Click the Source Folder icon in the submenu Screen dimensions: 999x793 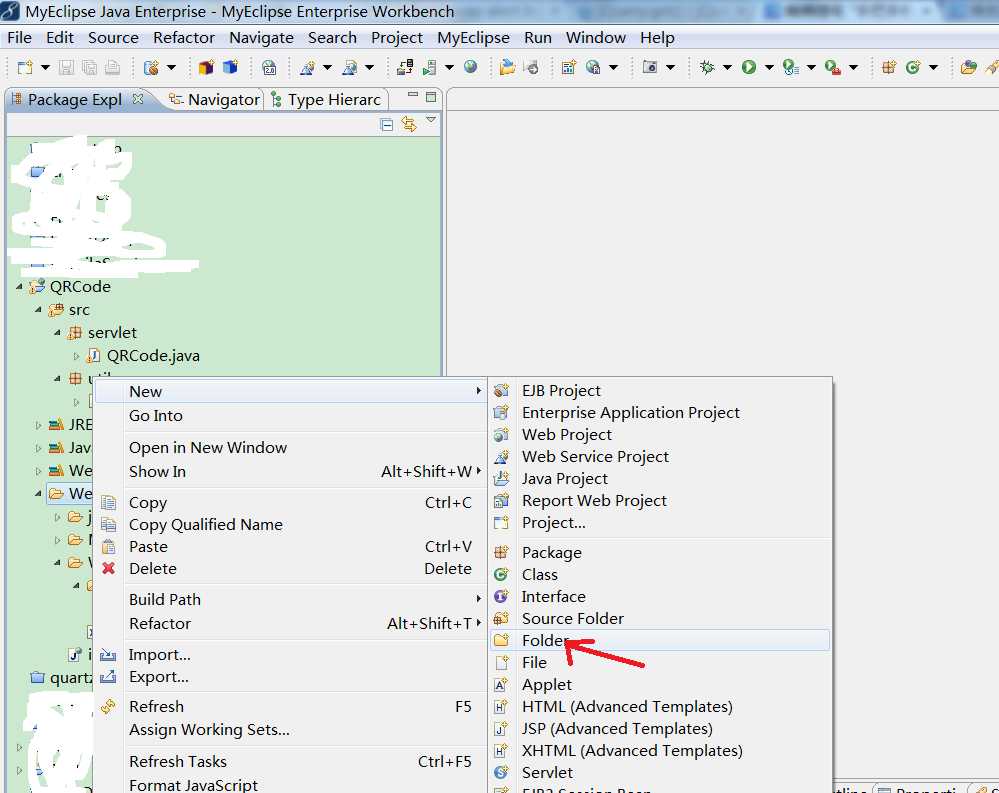501,618
